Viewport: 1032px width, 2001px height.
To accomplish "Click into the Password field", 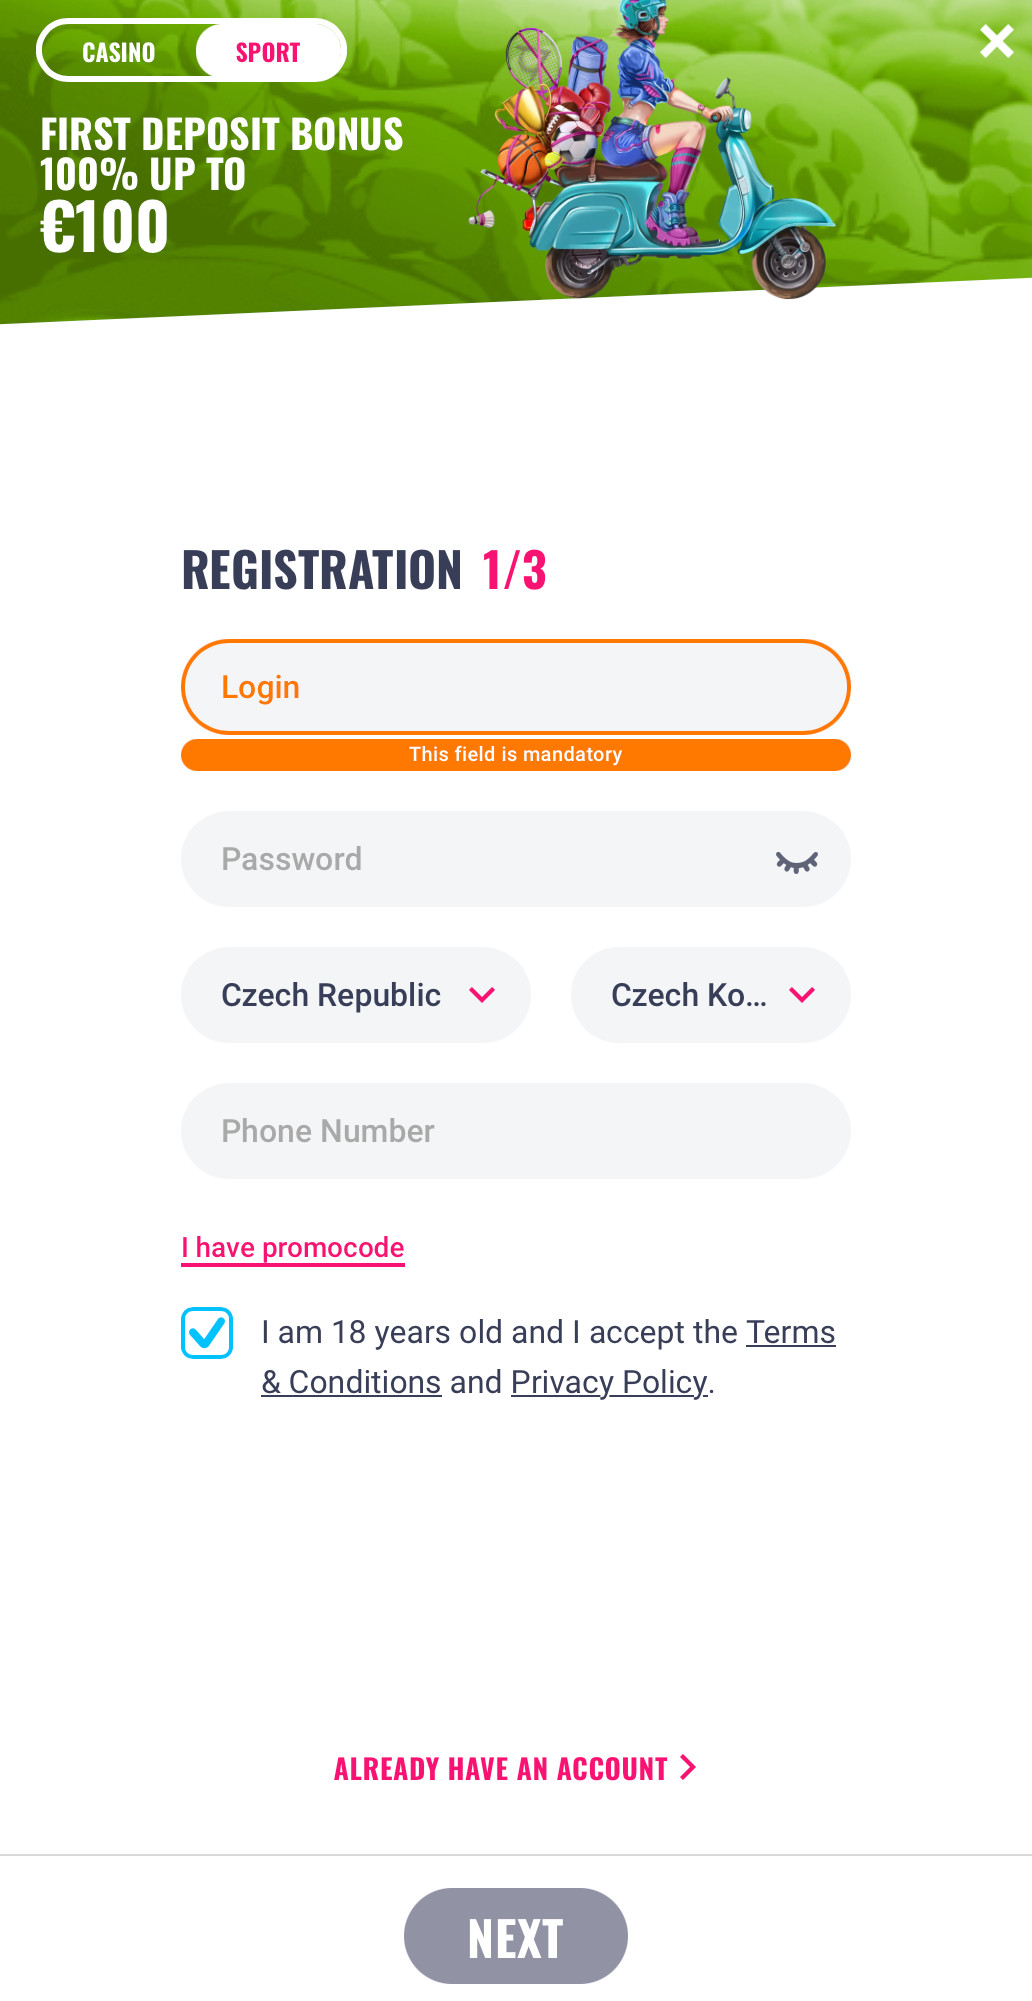I will (x=470, y=860).
